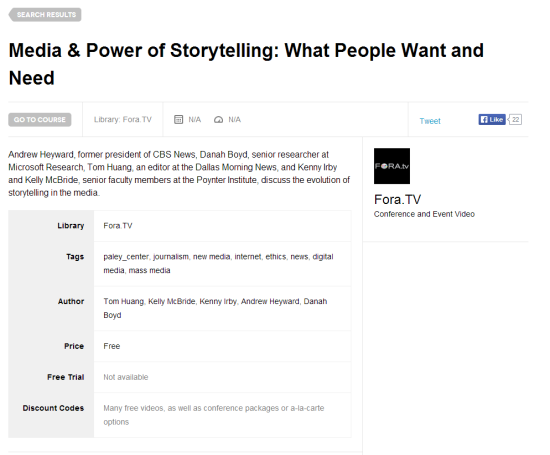
Task: Select Fora.TV value in Library row
Action: pos(118,226)
